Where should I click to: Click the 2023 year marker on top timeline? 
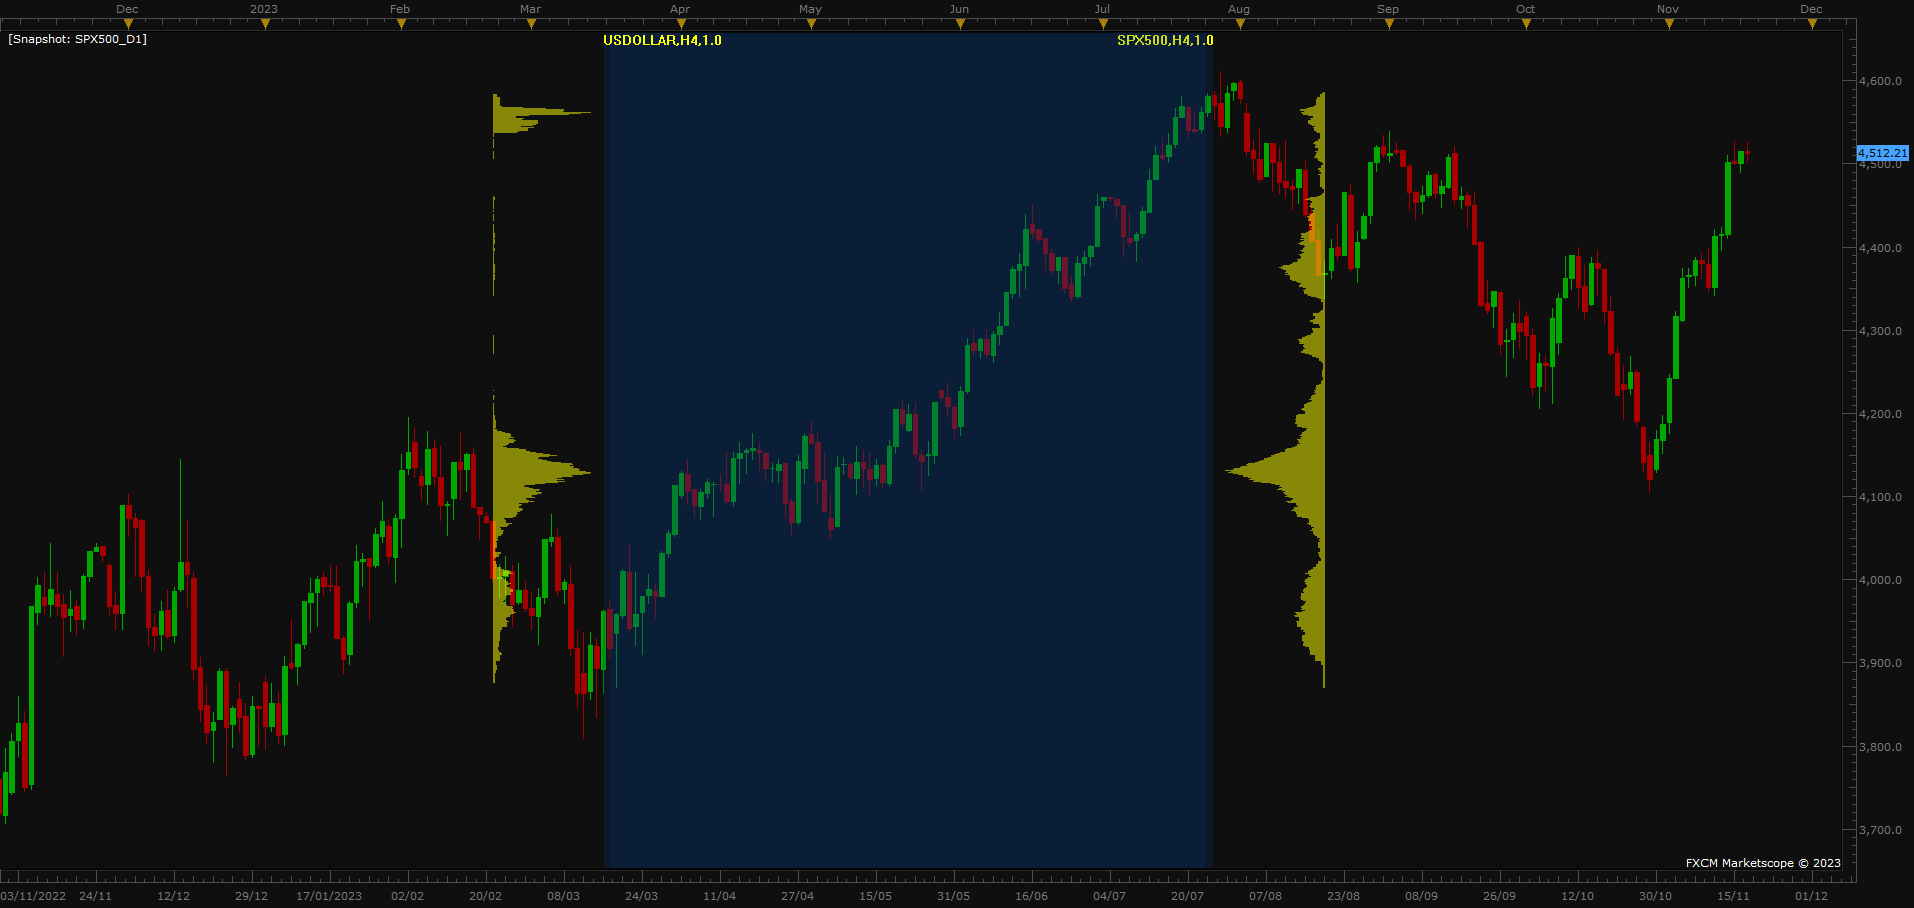(264, 9)
